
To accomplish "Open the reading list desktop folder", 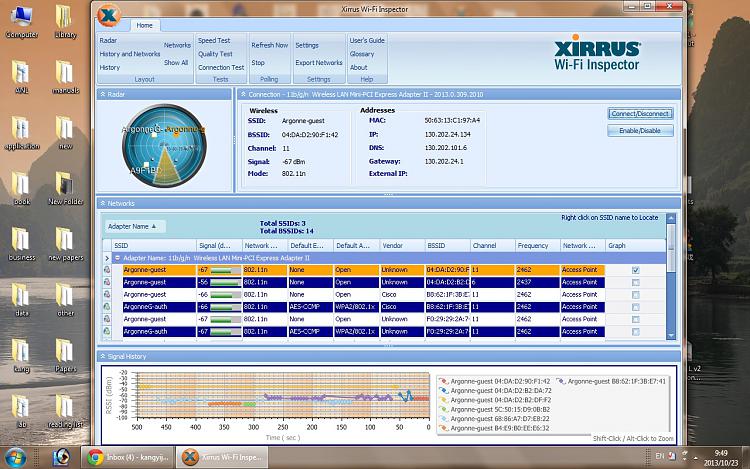I will 66,412.
